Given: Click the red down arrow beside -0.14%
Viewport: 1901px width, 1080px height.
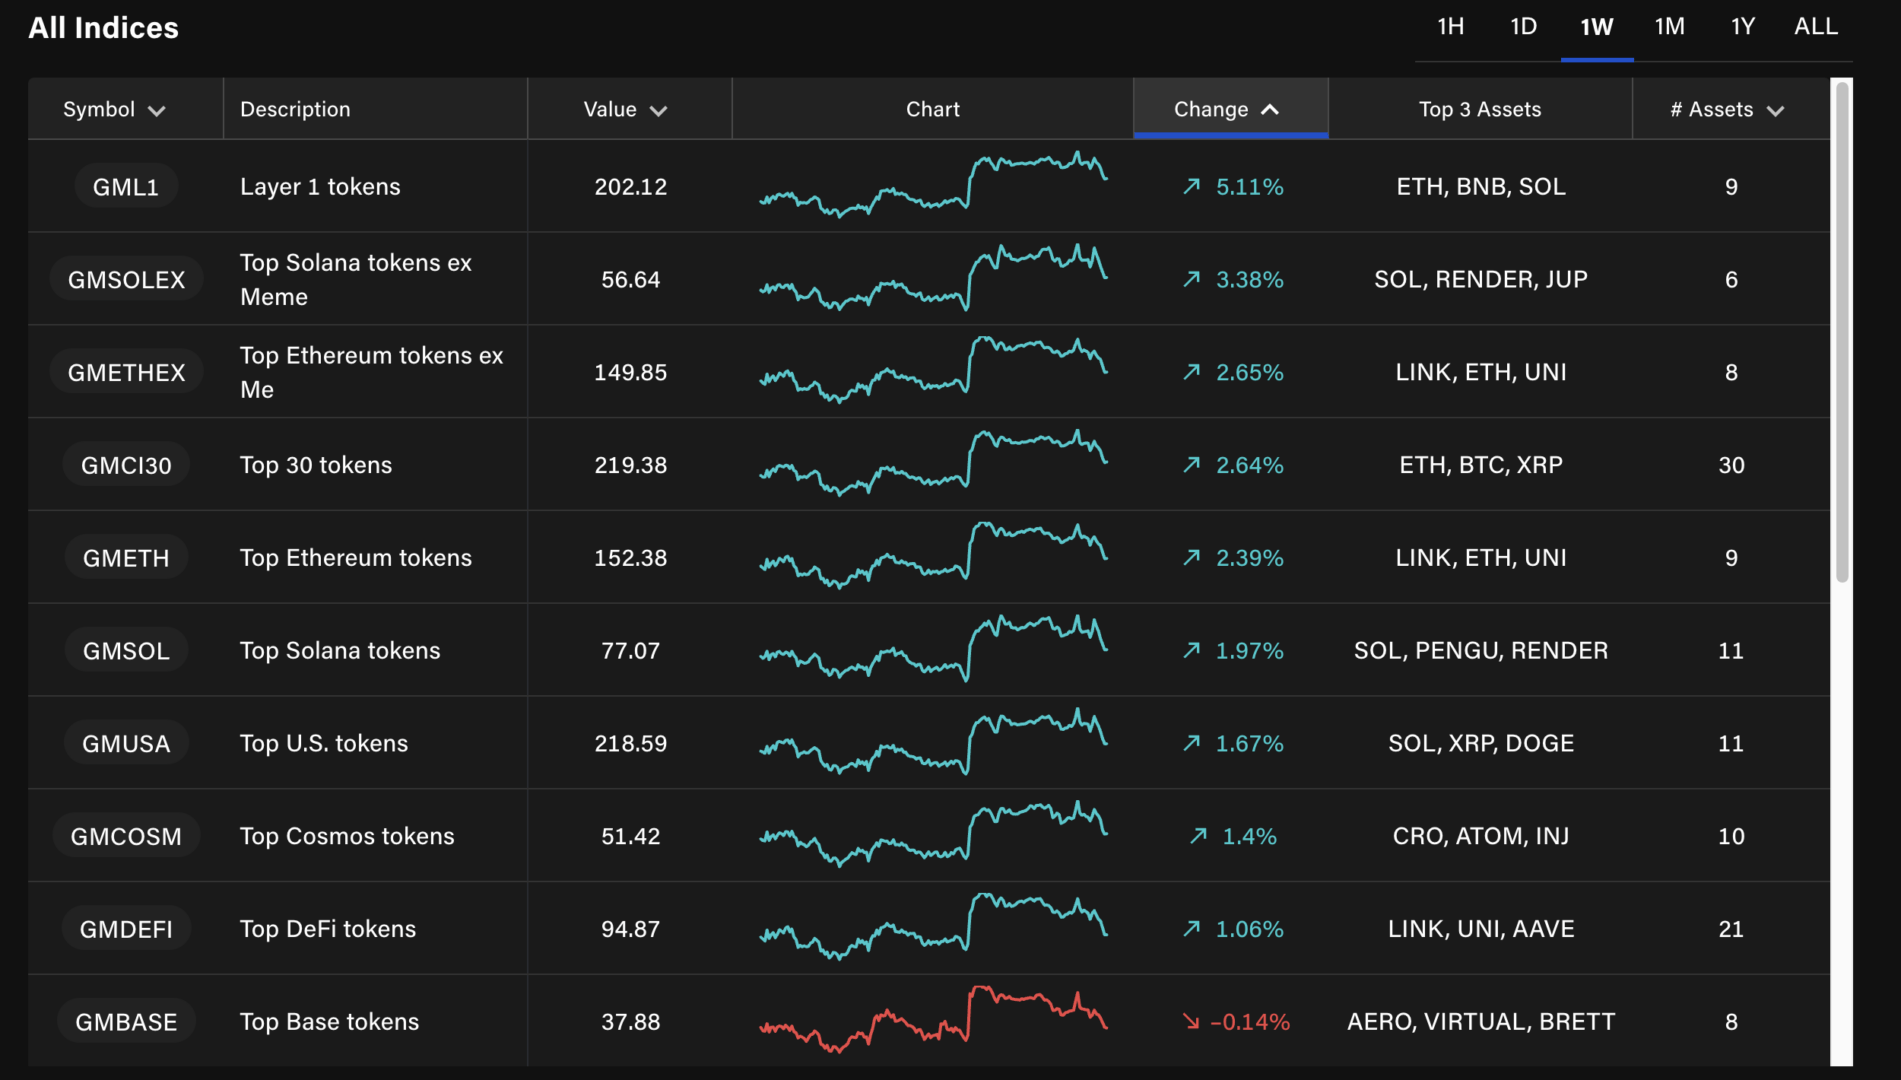Looking at the screenshot, I should (x=1190, y=1021).
